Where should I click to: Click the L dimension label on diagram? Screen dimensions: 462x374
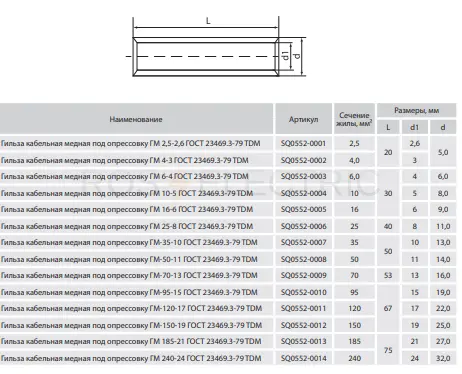208,21
